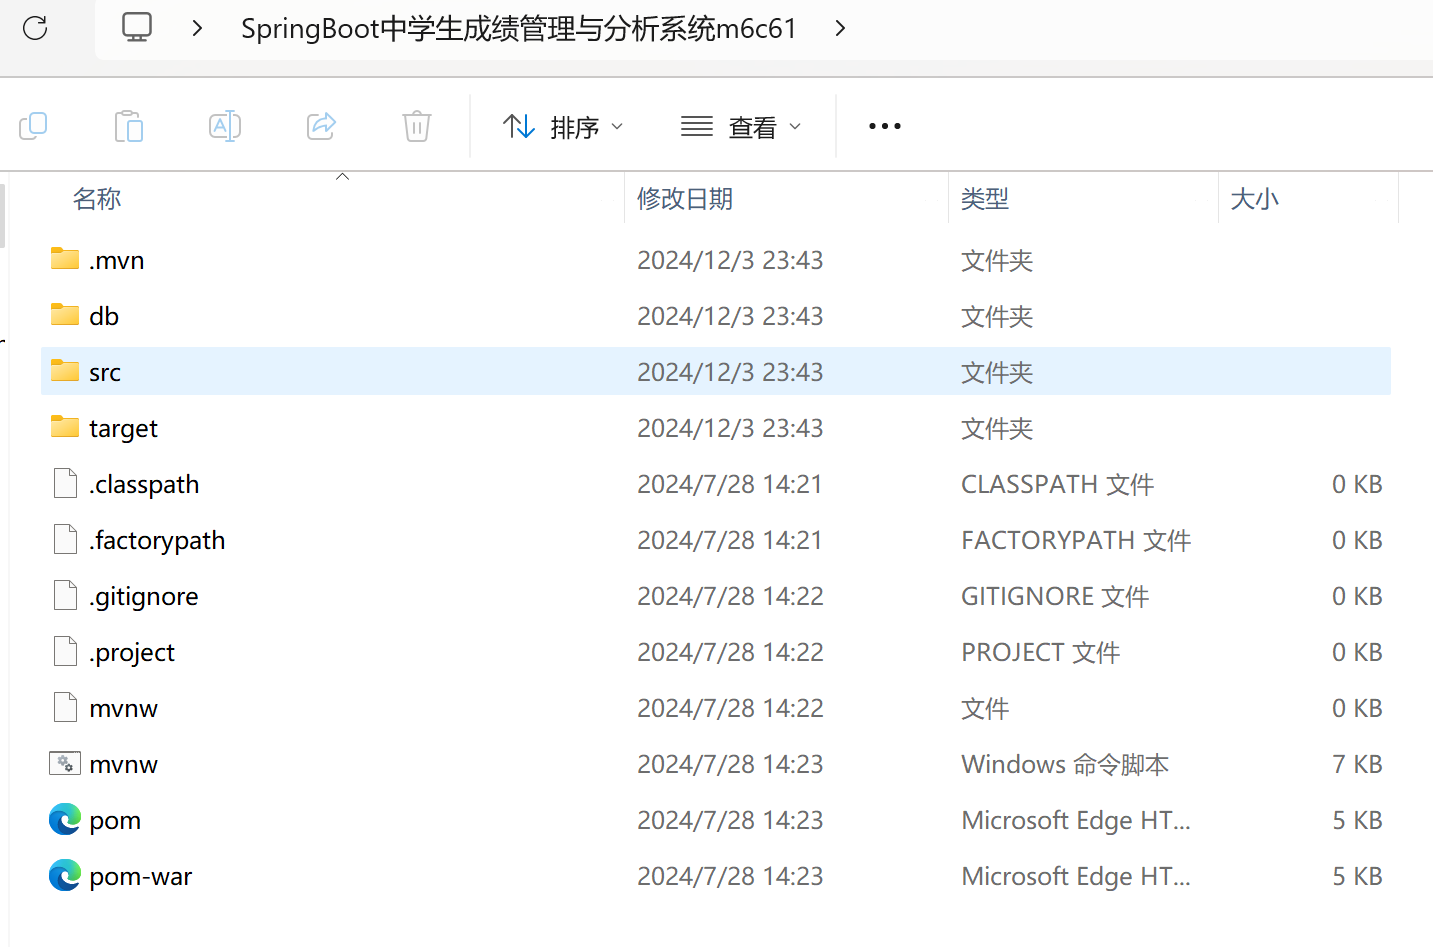This screenshot has height=947, width=1433.
Task: Click the src folder name
Action: (105, 372)
